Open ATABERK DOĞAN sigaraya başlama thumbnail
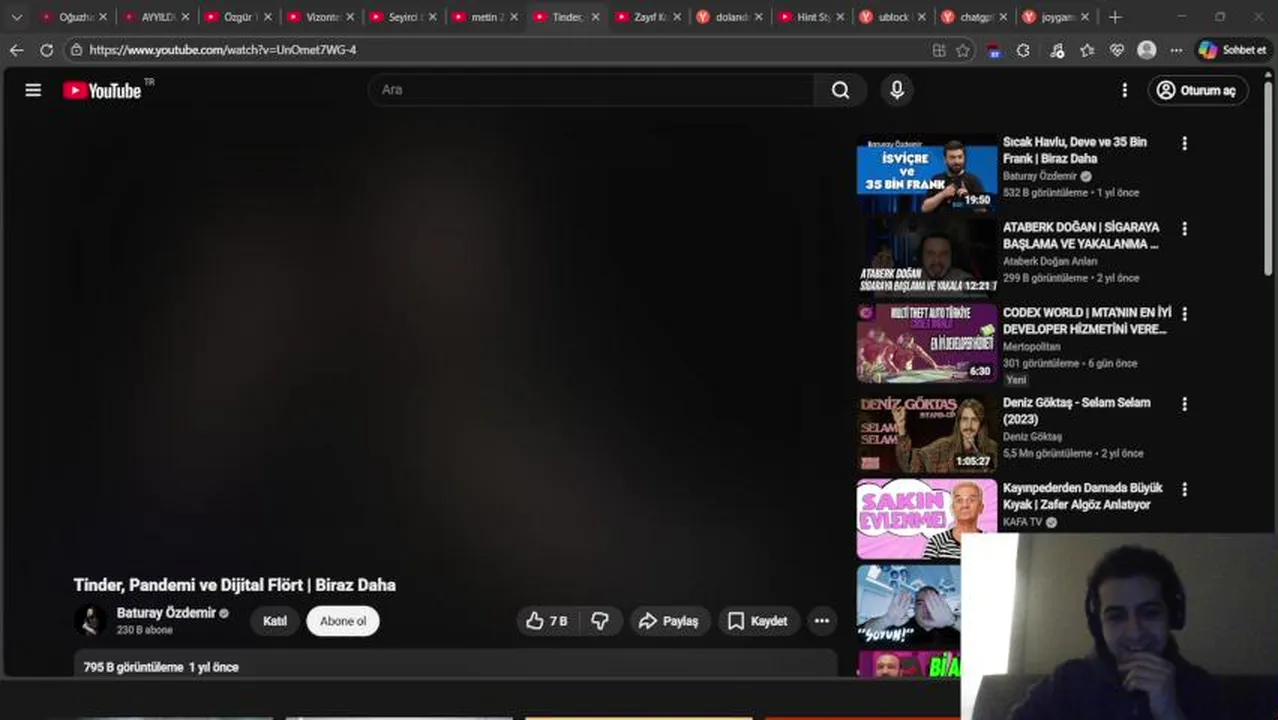The image size is (1278, 720). (x=927, y=257)
